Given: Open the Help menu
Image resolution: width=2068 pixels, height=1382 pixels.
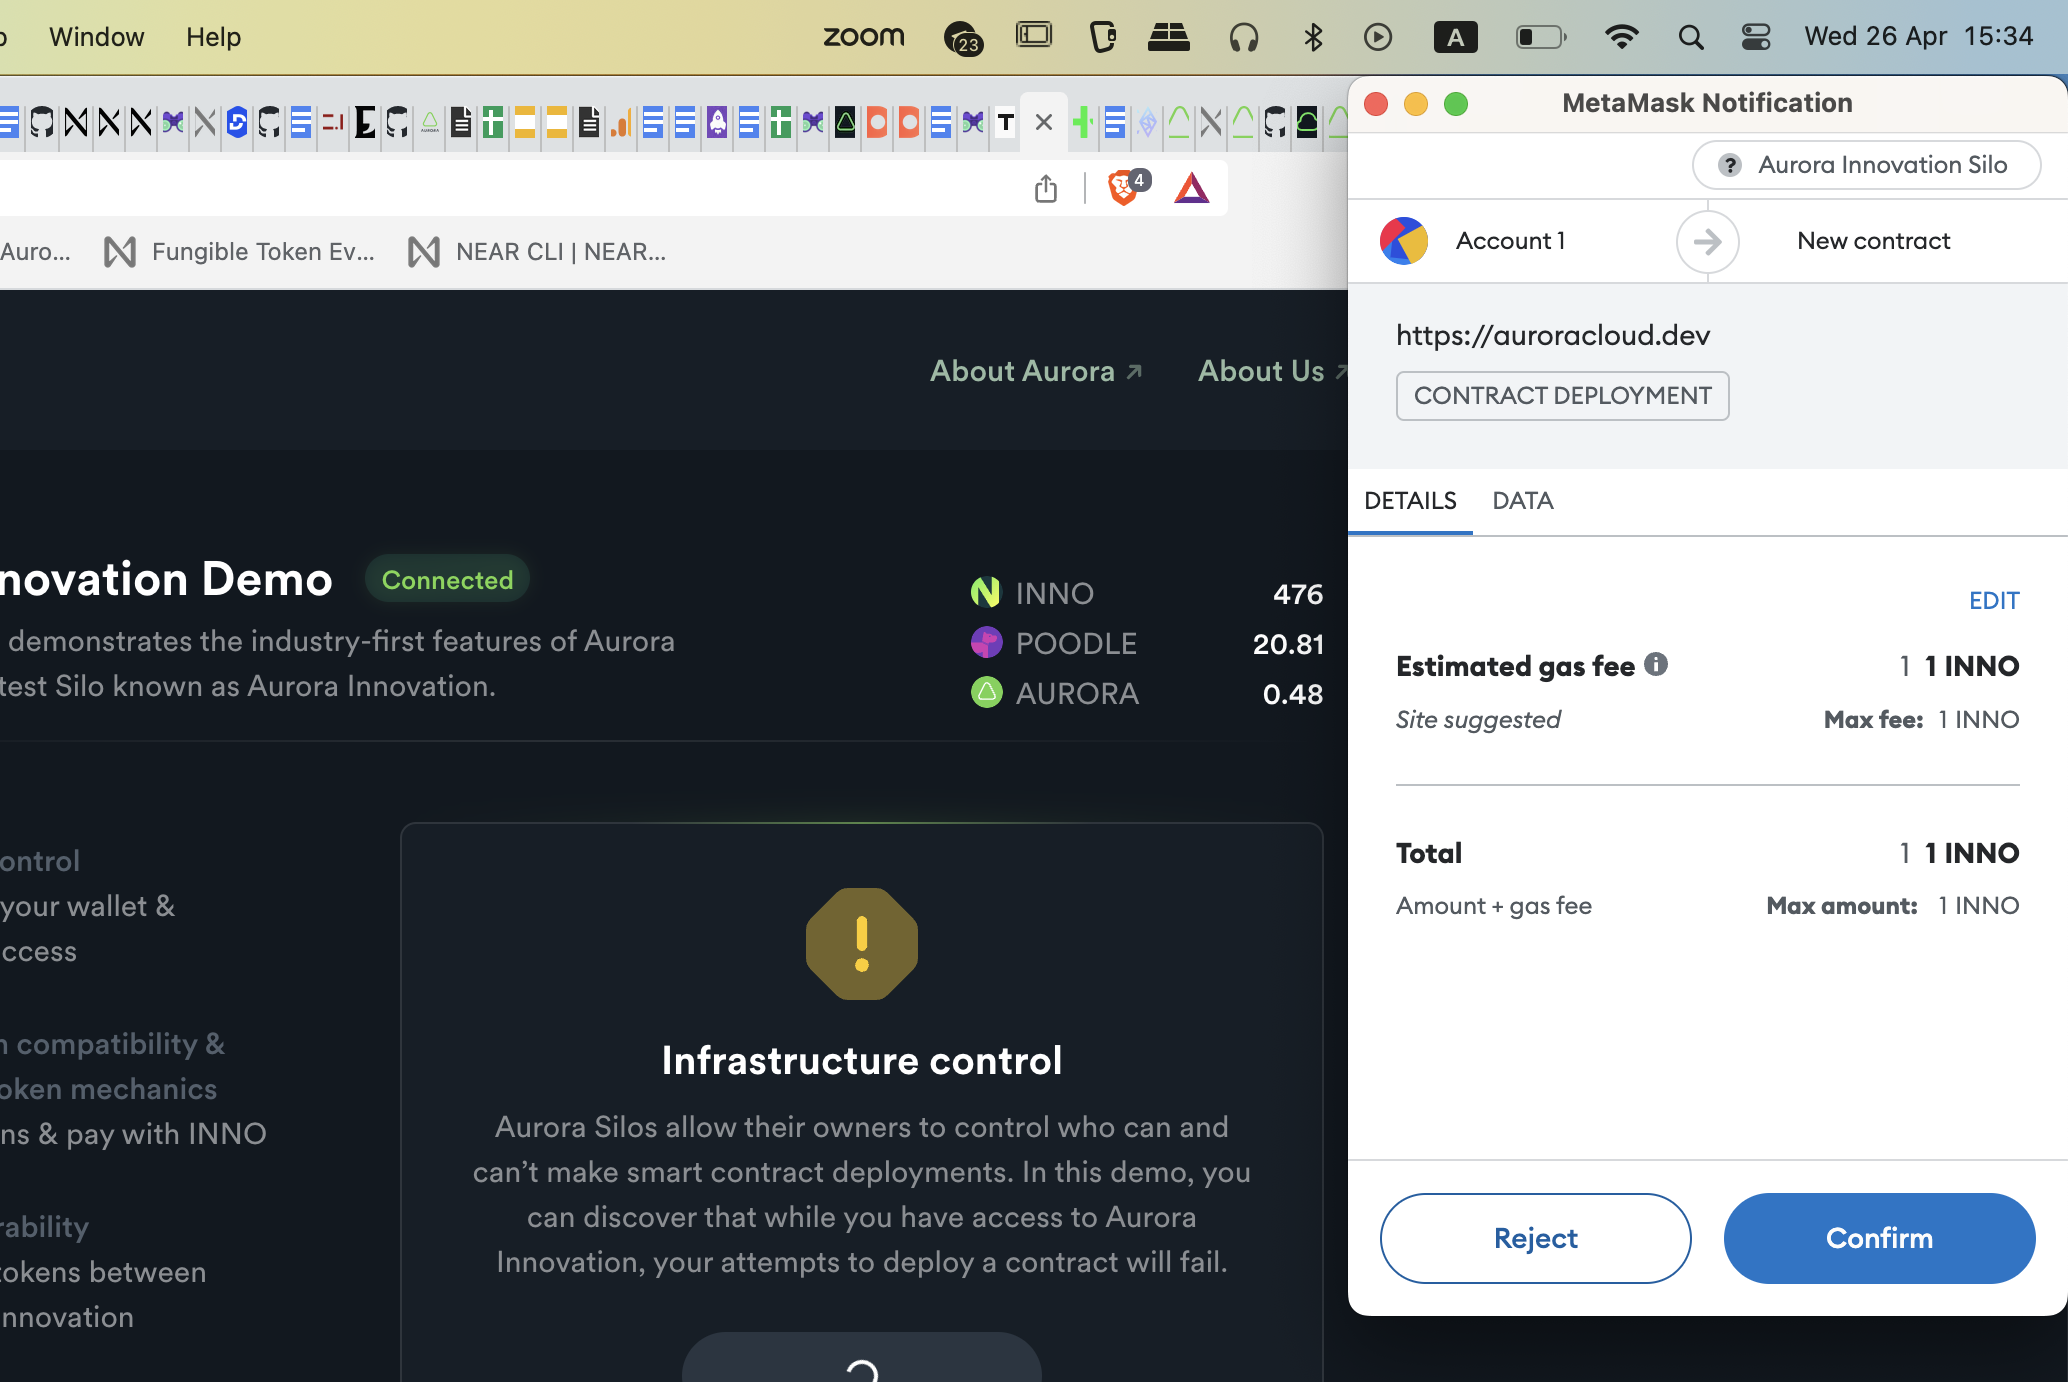Looking at the screenshot, I should 213,37.
